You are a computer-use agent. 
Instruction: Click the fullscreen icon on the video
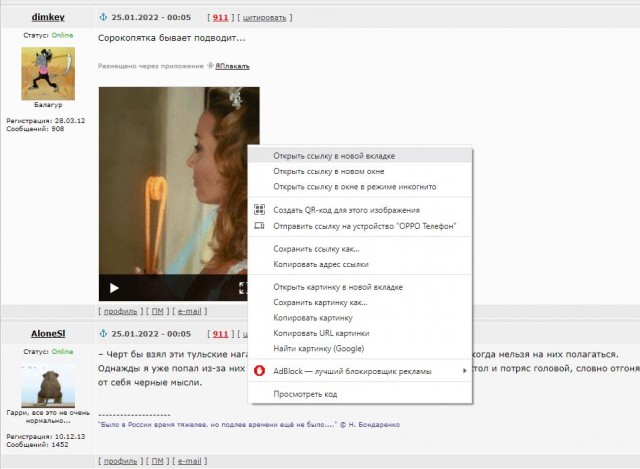(243, 288)
